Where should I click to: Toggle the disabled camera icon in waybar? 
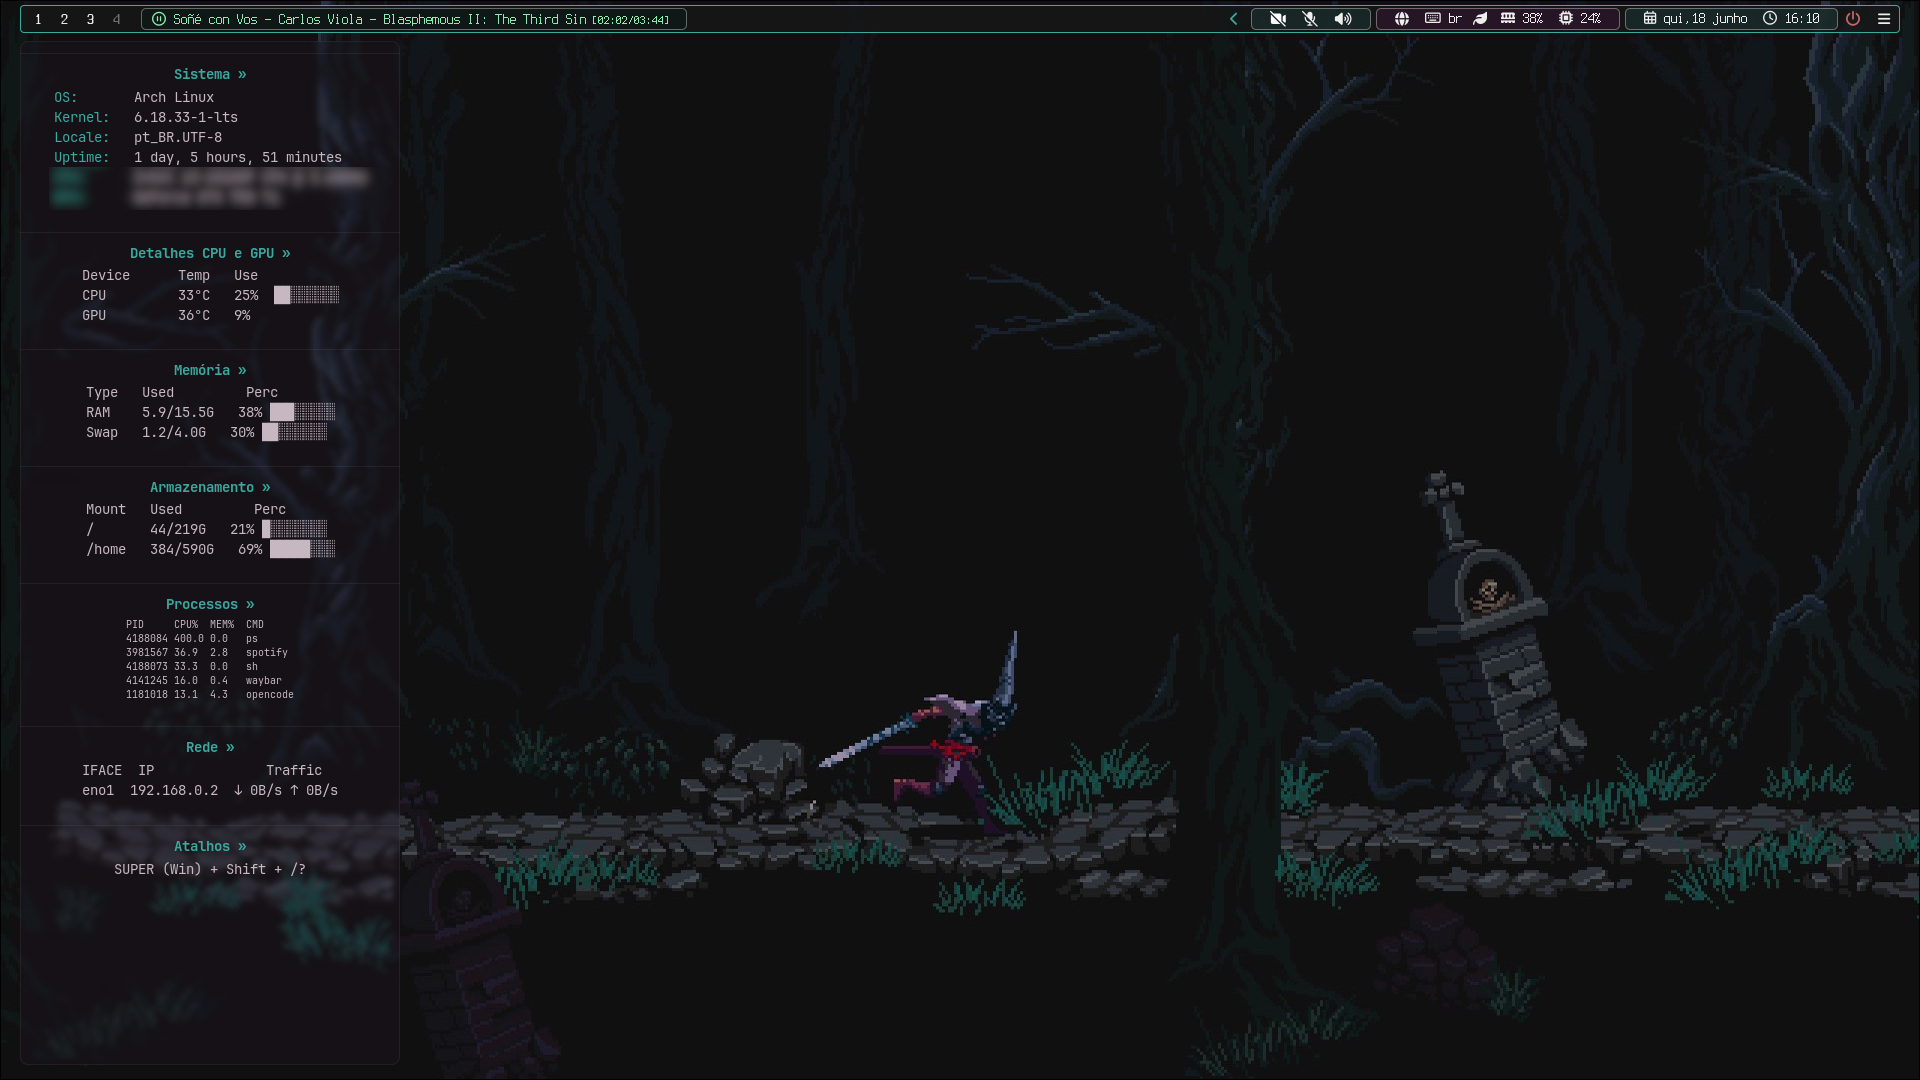point(1278,19)
